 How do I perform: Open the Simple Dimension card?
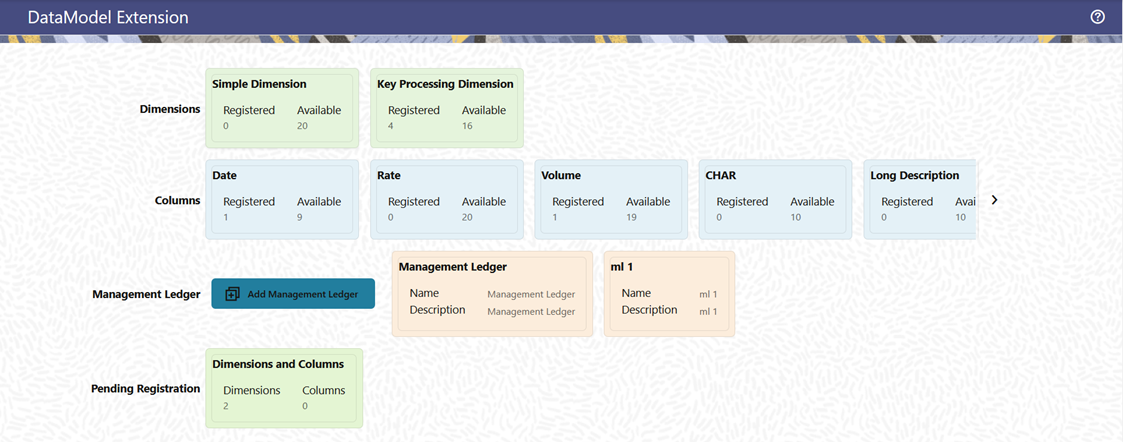click(282, 108)
